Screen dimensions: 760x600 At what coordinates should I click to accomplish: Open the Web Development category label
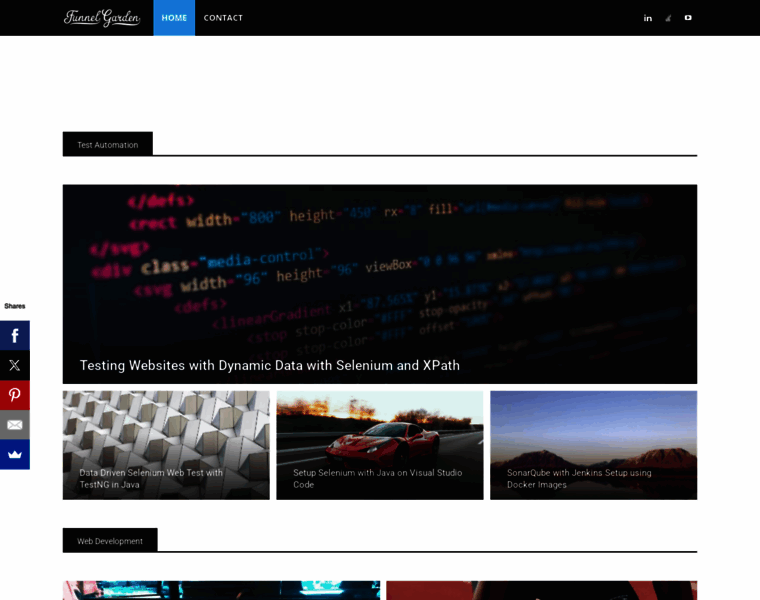[110, 541]
